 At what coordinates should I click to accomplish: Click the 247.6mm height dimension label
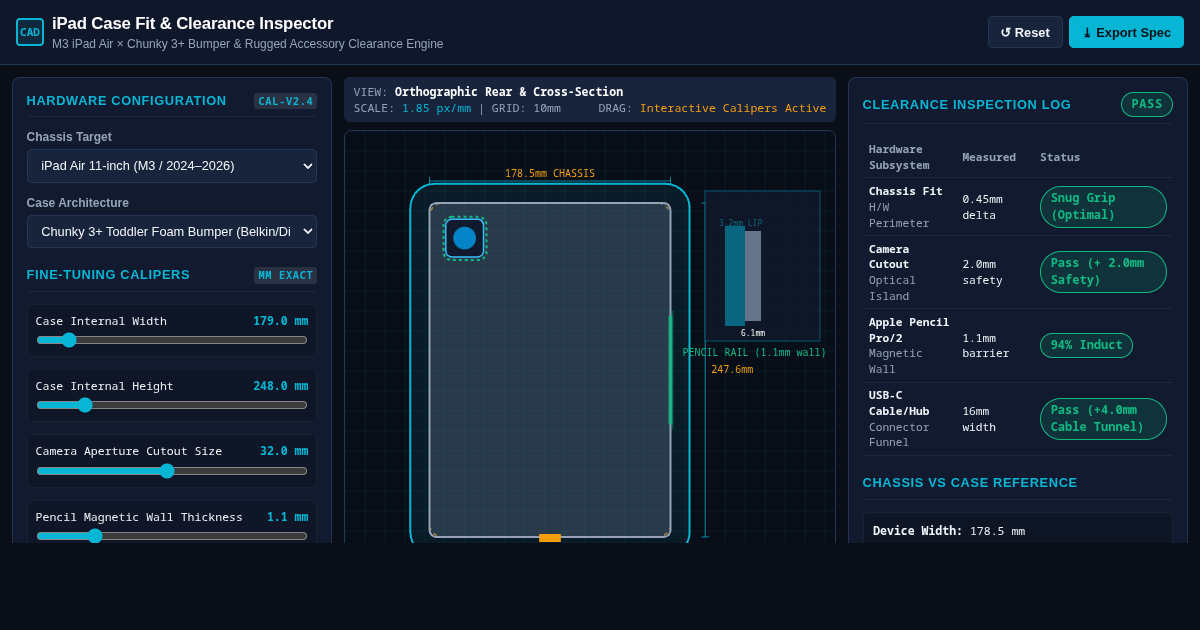tap(732, 370)
